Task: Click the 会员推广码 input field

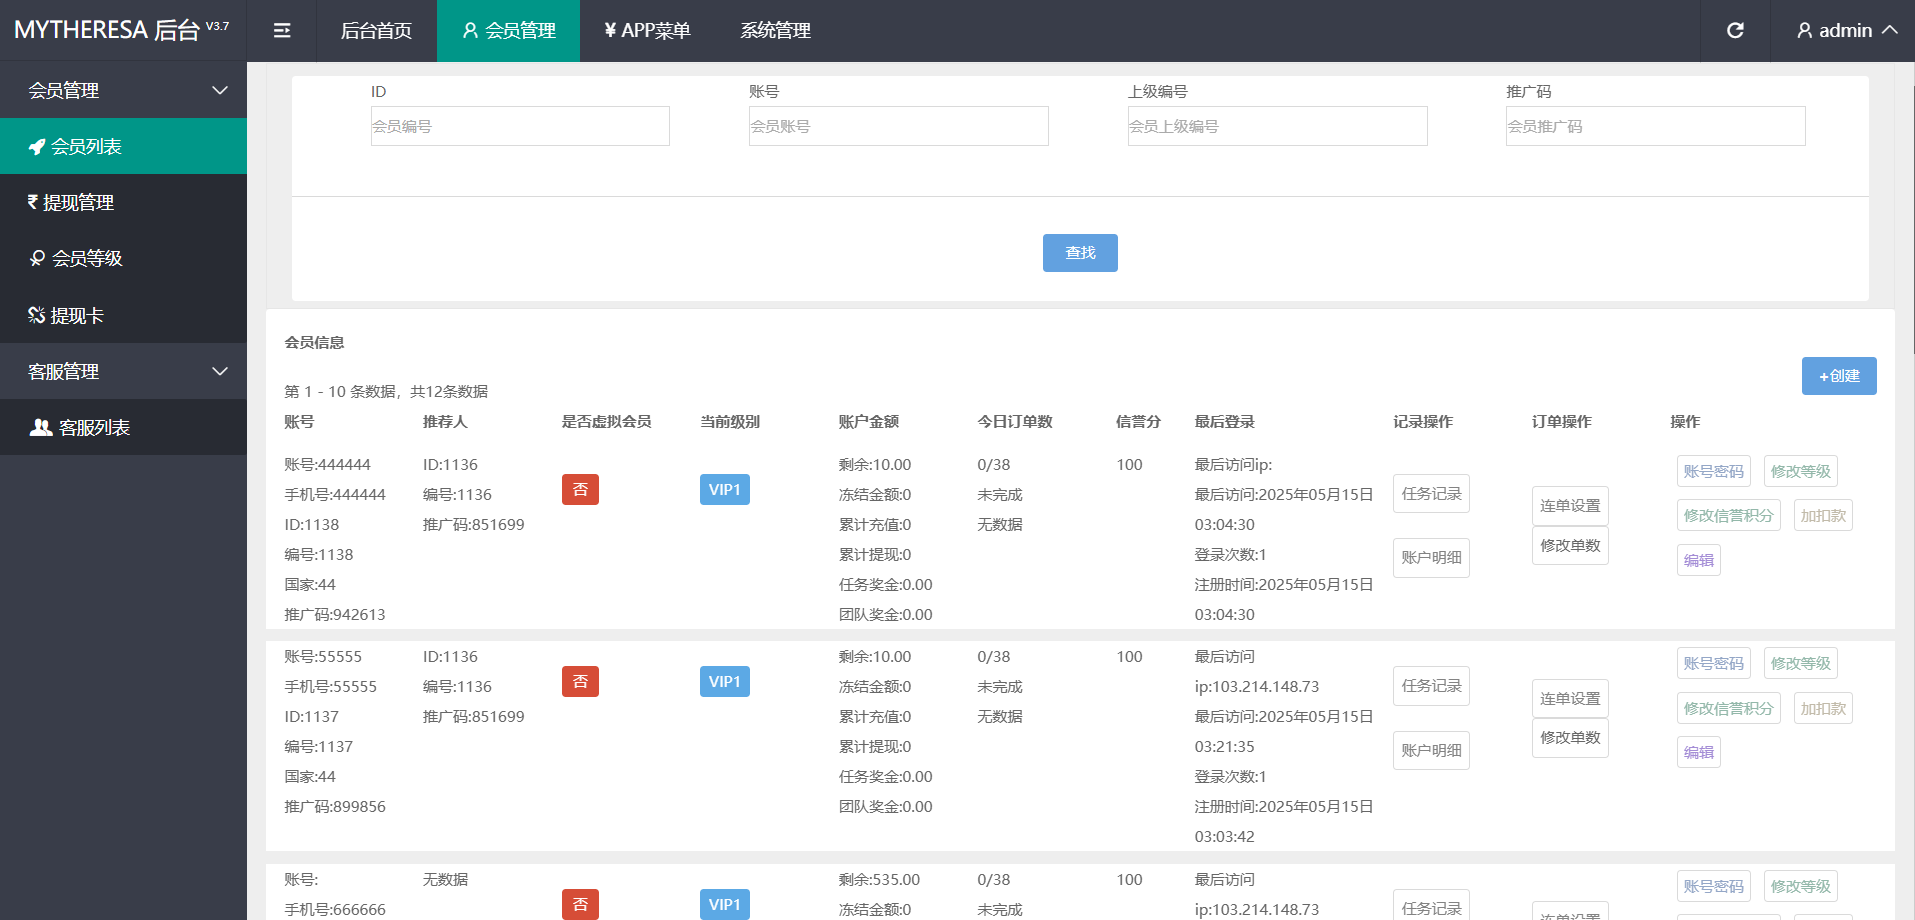Action: tap(1655, 127)
